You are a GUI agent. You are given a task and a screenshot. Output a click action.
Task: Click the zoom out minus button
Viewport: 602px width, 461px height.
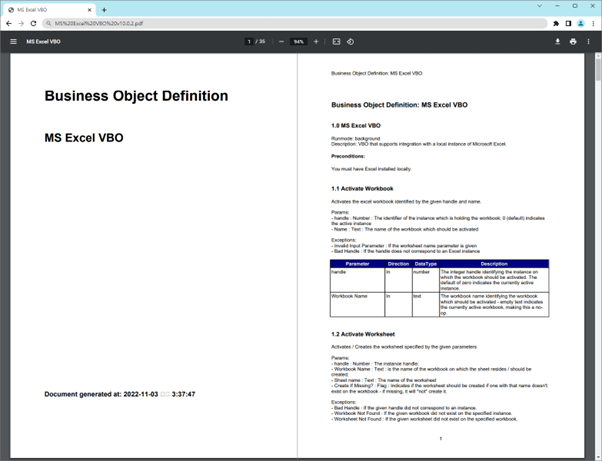click(281, 41)
